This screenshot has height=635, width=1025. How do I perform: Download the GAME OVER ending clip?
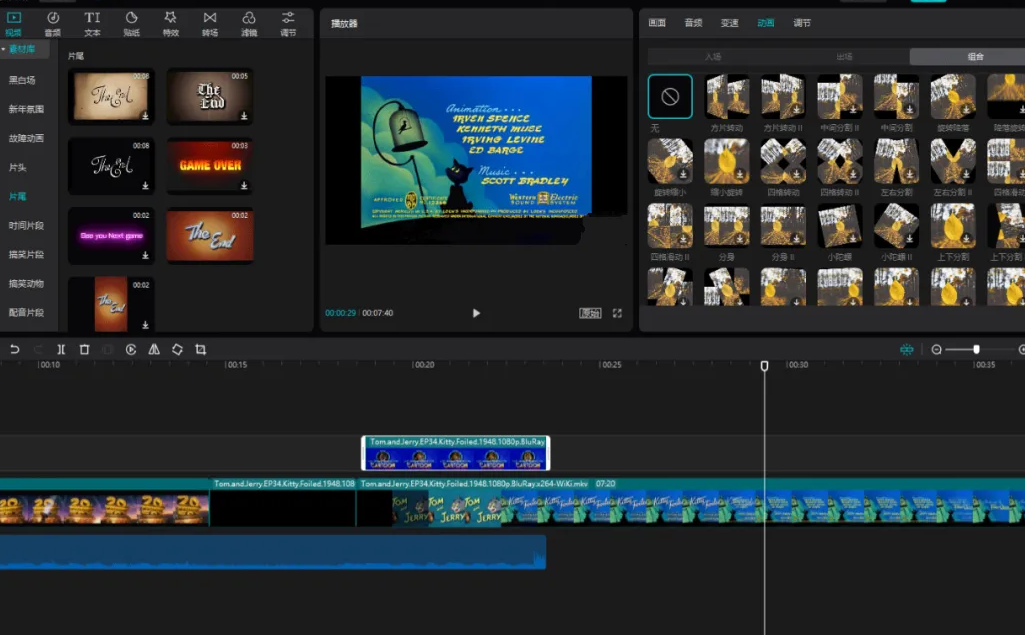point(244,186)
